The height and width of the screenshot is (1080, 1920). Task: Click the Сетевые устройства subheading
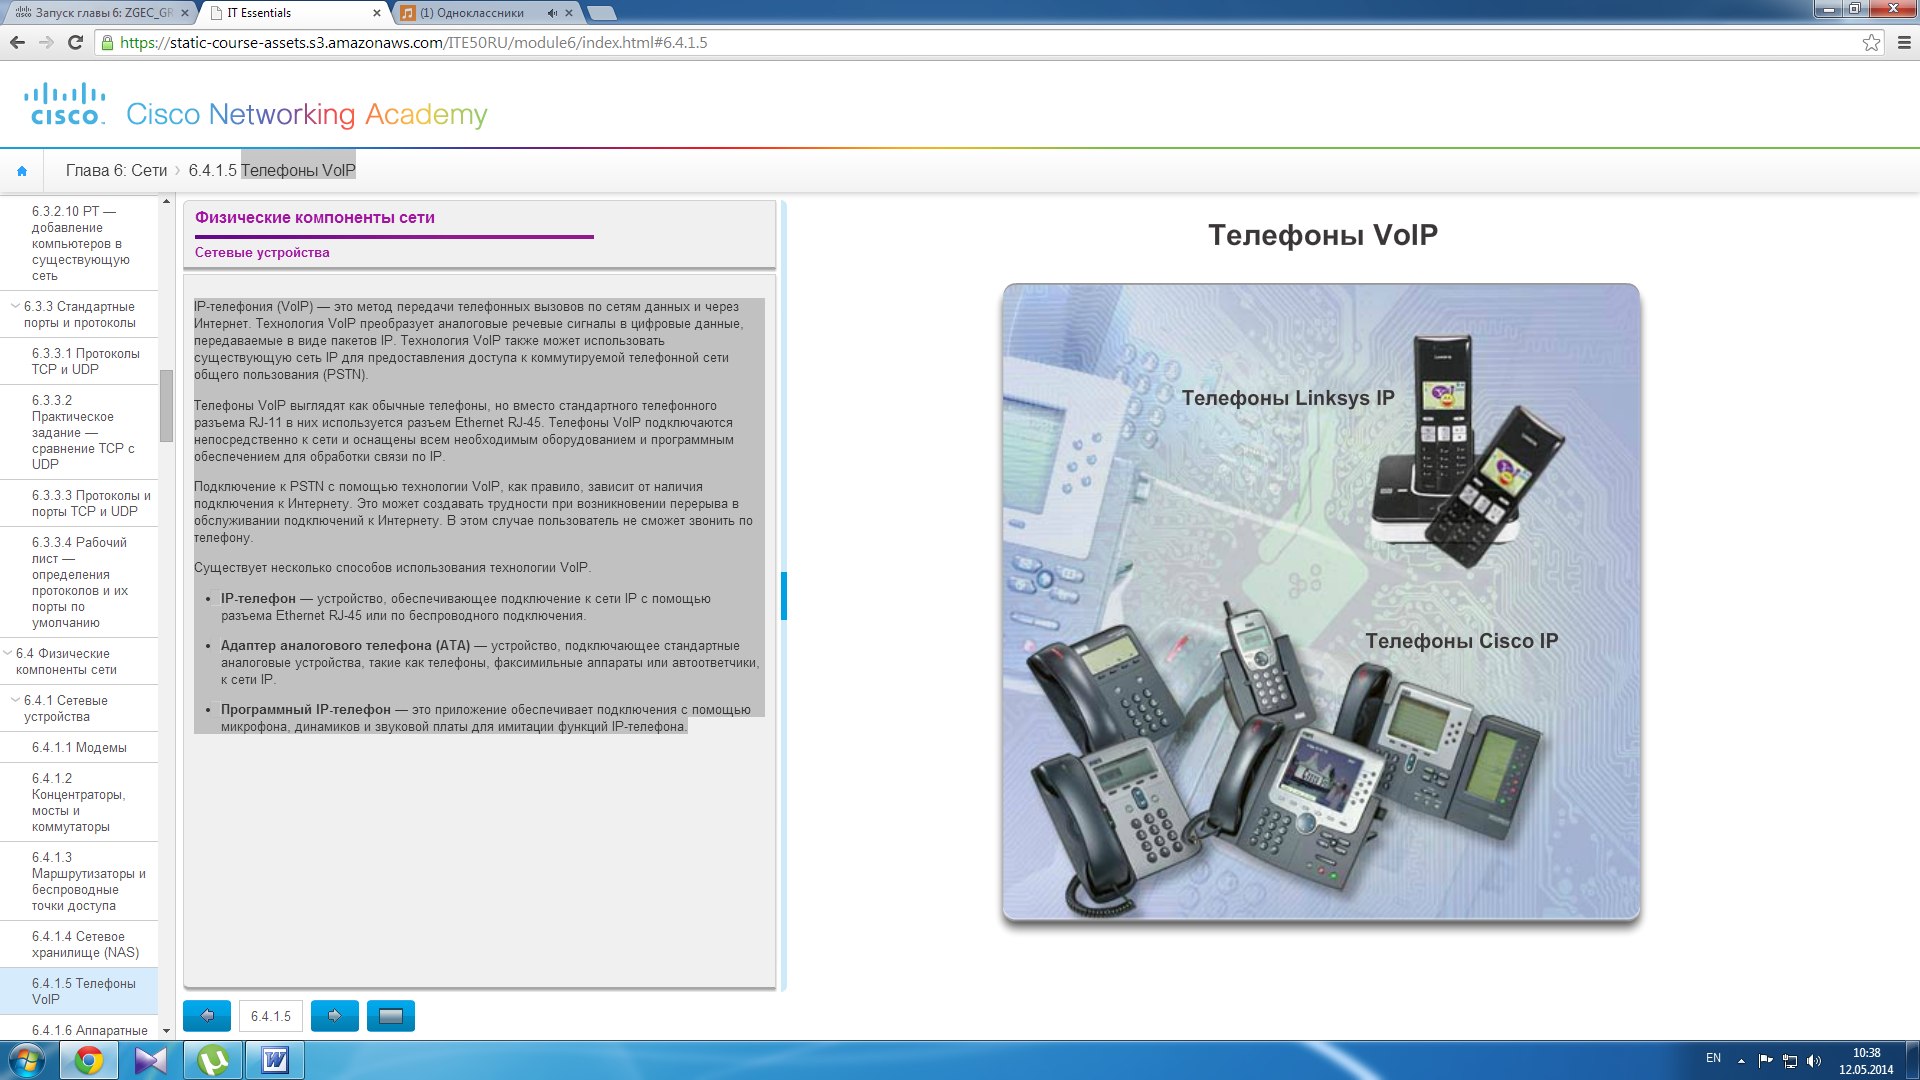pos(262,253)
